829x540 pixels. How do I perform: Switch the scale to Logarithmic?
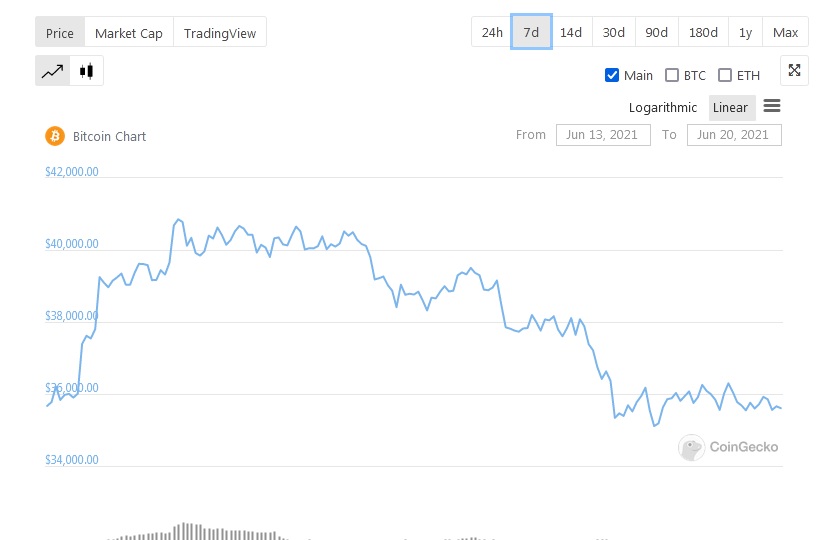(x=663, y=107)
